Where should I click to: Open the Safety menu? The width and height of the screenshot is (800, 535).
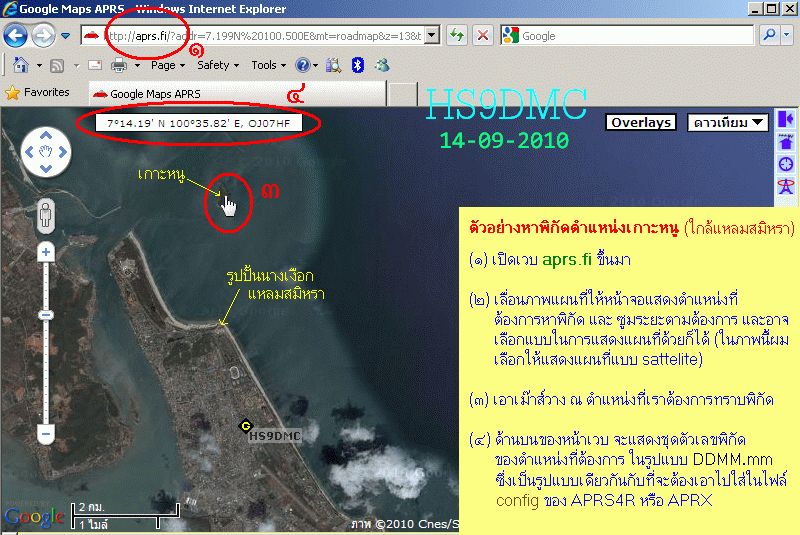(x=218, y=65)
